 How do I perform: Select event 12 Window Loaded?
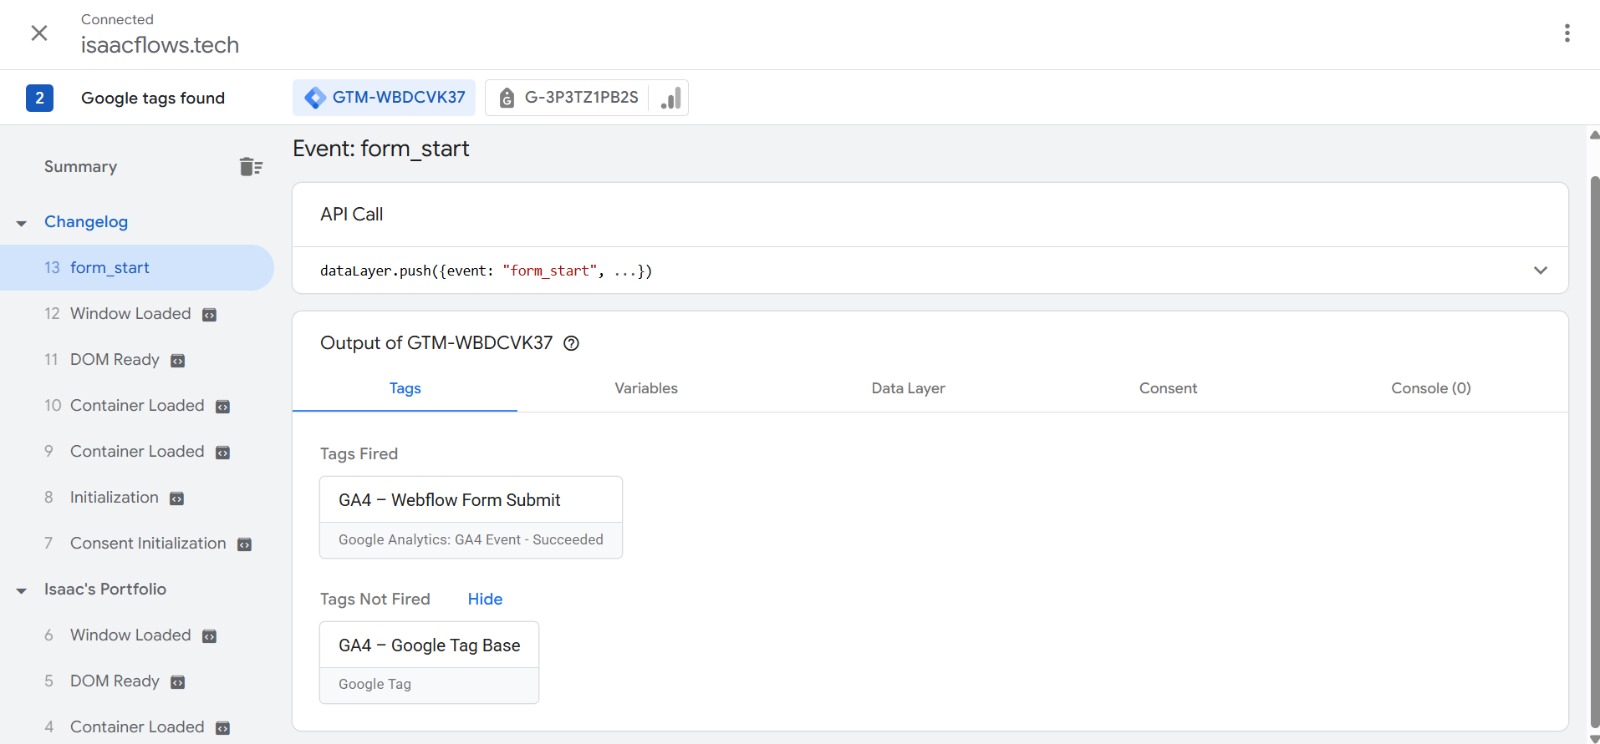pos(137,313)
